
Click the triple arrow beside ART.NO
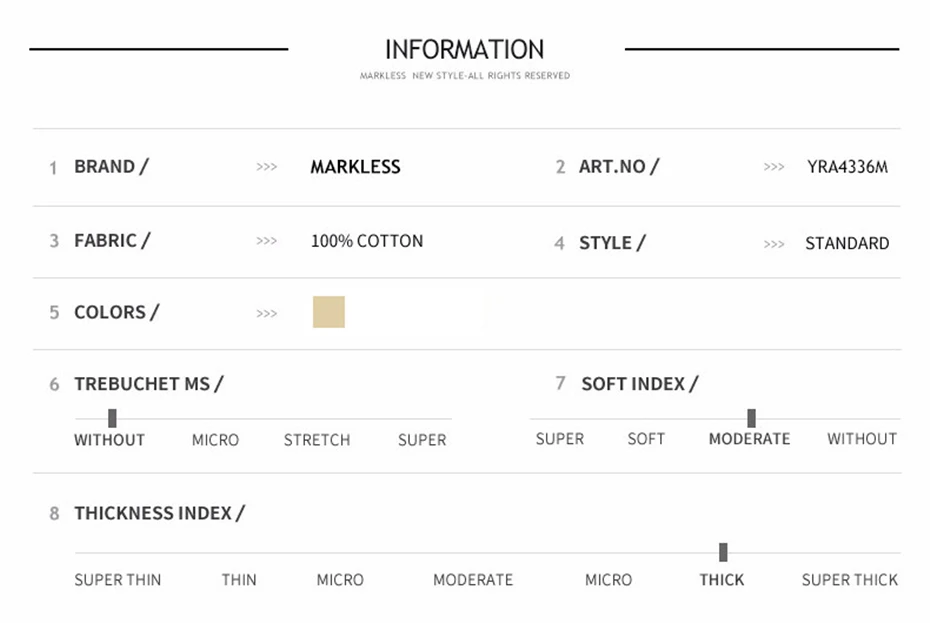[773, 167]
